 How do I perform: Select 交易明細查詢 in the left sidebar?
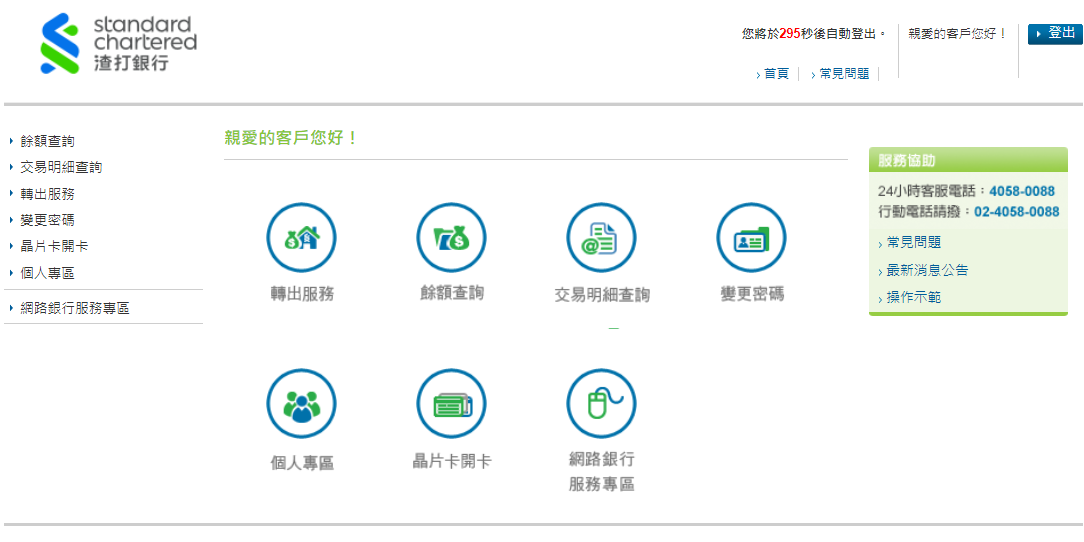tap(61, 167)
